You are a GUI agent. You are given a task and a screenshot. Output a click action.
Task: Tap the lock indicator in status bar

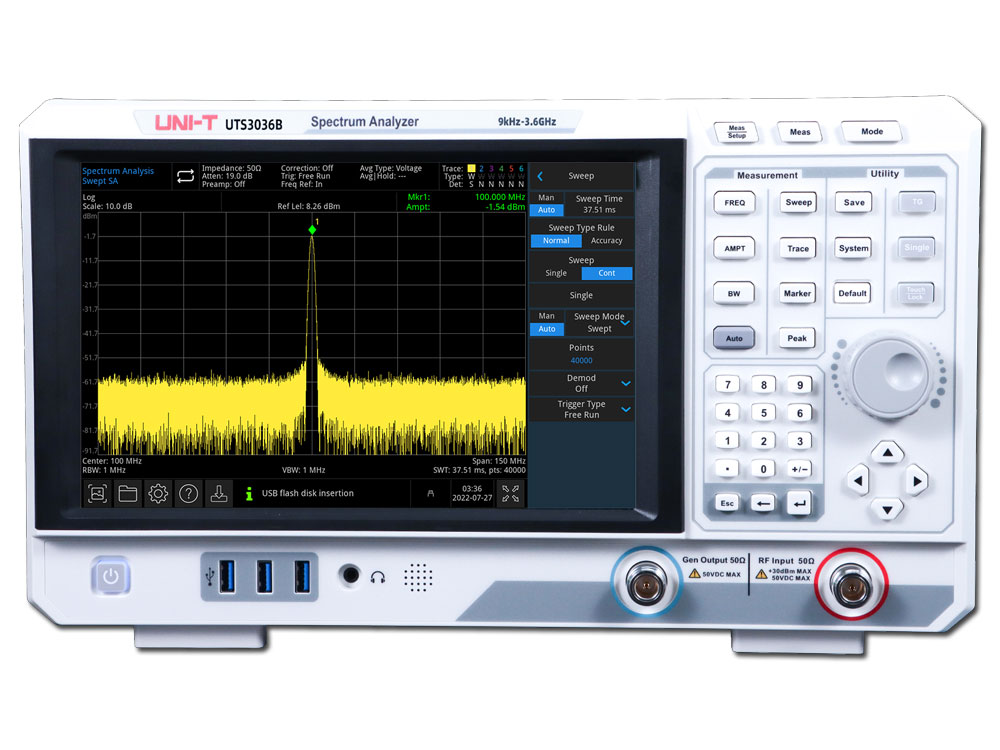point(430,494)
